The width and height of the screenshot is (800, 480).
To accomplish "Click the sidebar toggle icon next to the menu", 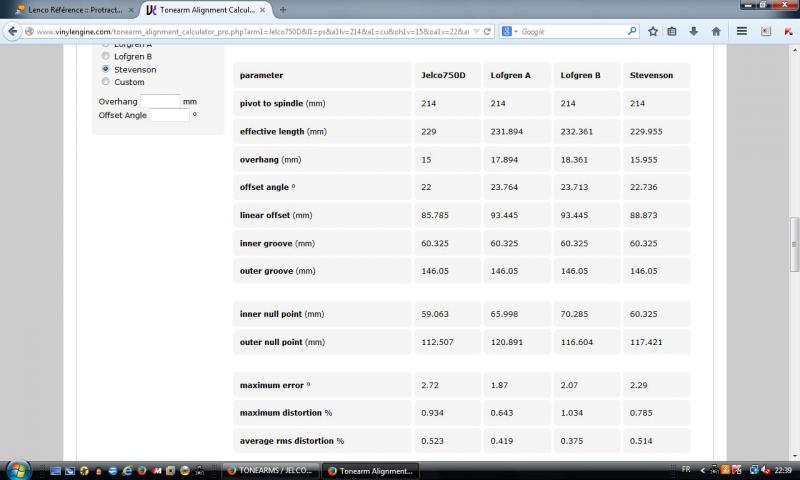I will 766,32.
